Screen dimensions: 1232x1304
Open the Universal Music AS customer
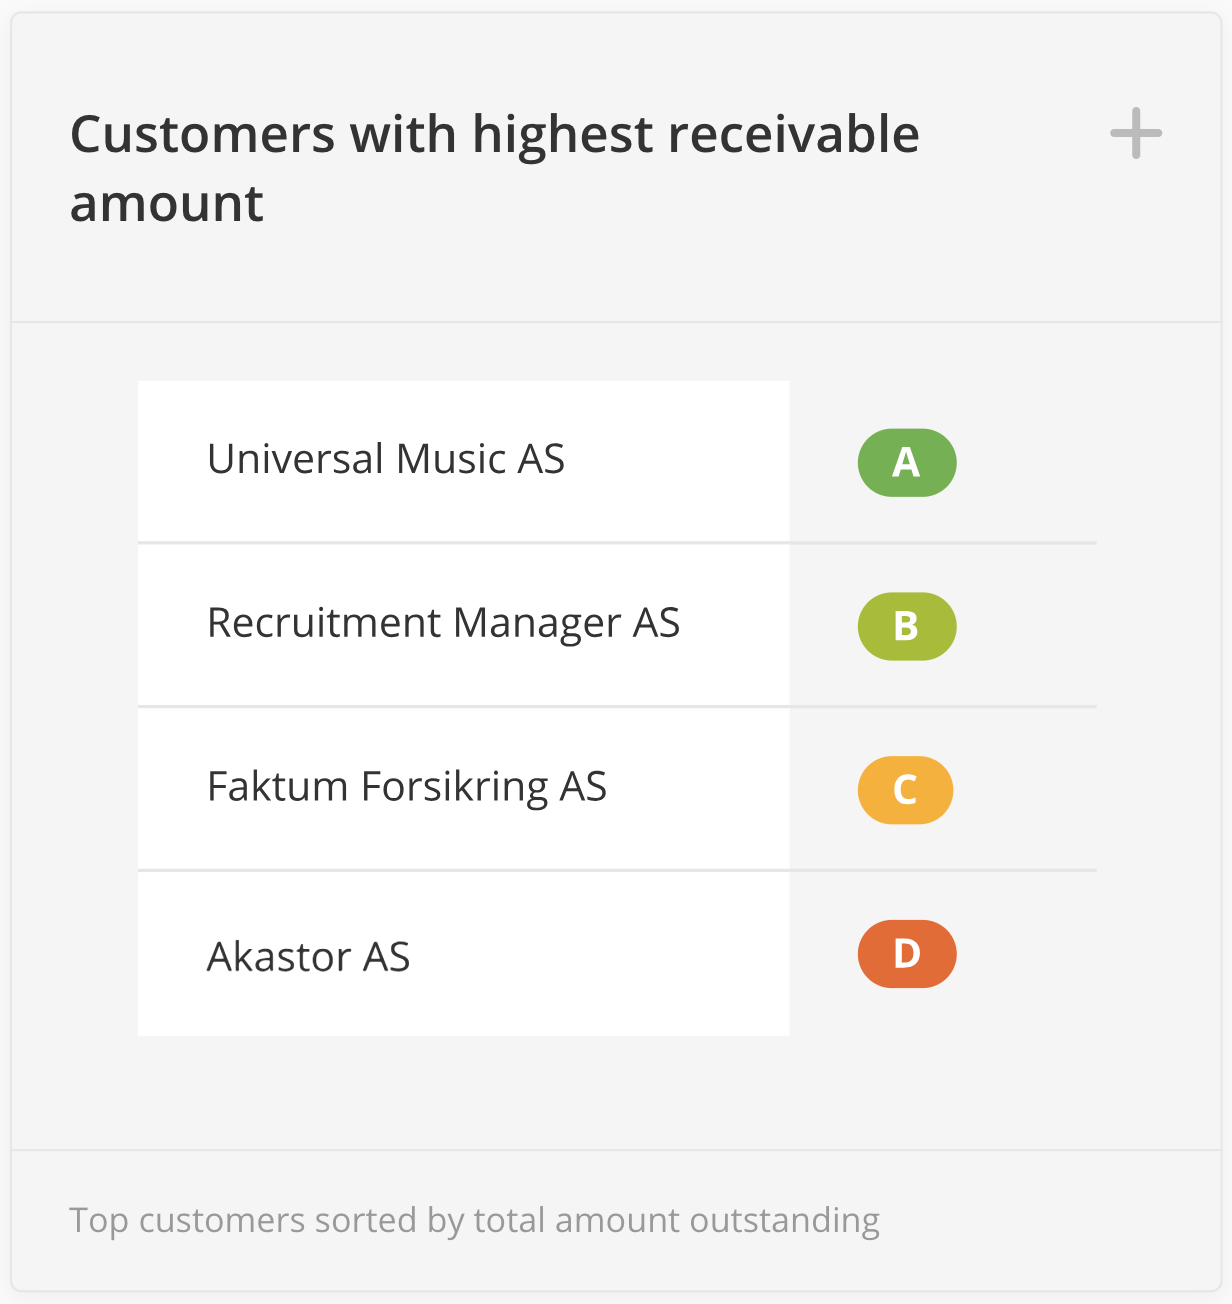pos(386,460)
